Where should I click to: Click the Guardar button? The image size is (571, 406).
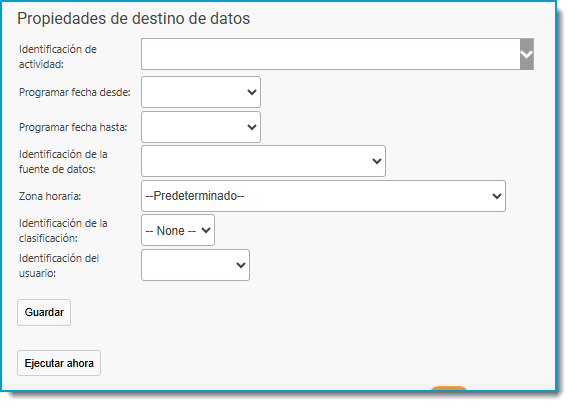(44, 312)
